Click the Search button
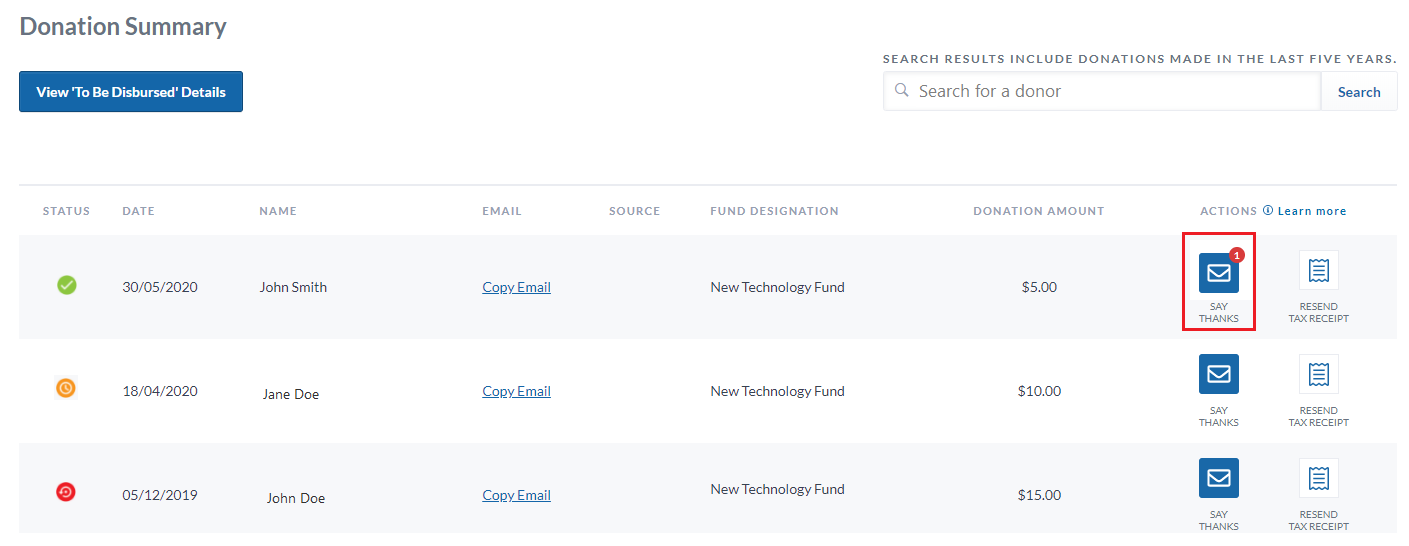1409x546 pixels. 1359,92
